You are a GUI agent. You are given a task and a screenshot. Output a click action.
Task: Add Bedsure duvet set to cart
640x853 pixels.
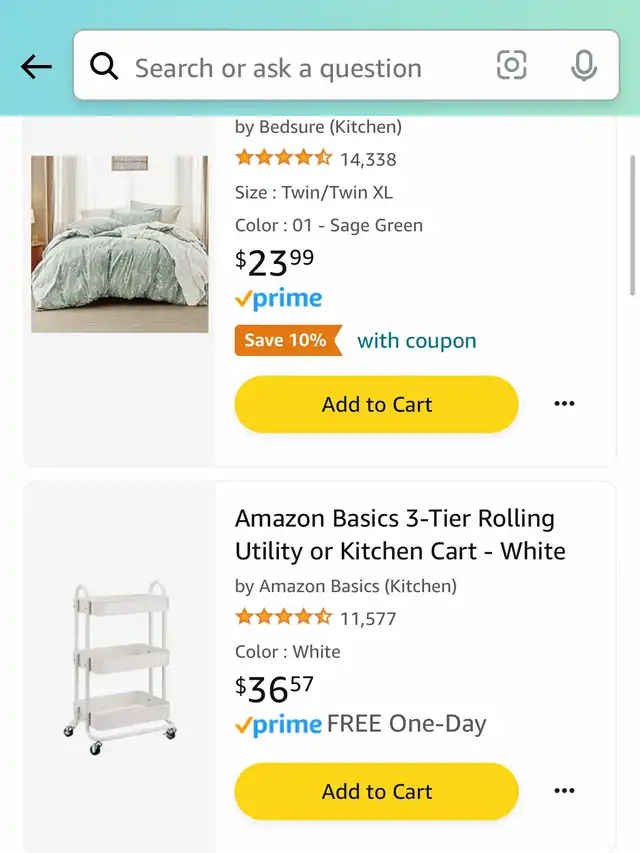click(376, 404)
